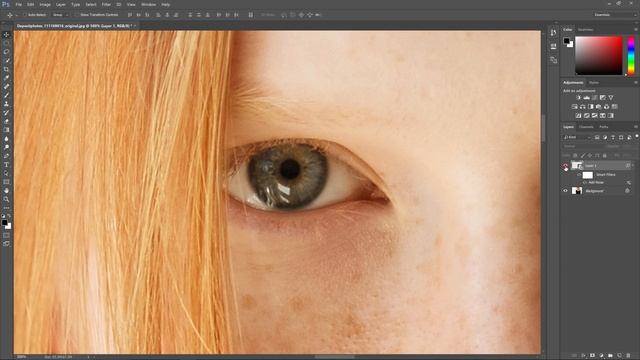Select the Pen tool
Screen dimensions: 640x360
click(x=6, y=156)
